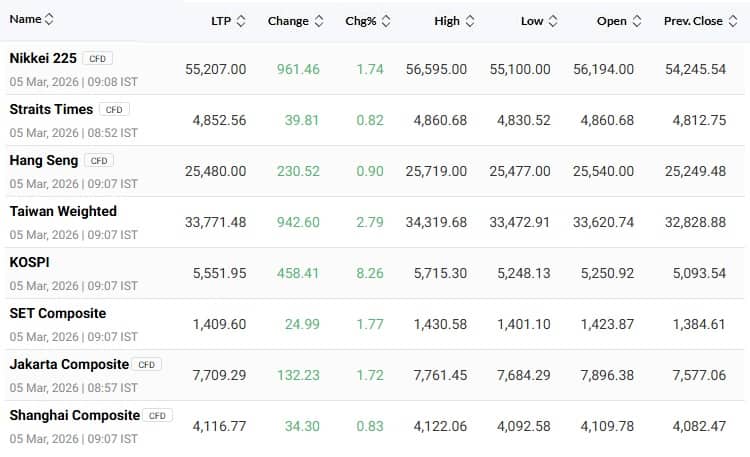
Task: Sort by Prev. Close using its arrows icon
Action: click(x=733, y=21)
